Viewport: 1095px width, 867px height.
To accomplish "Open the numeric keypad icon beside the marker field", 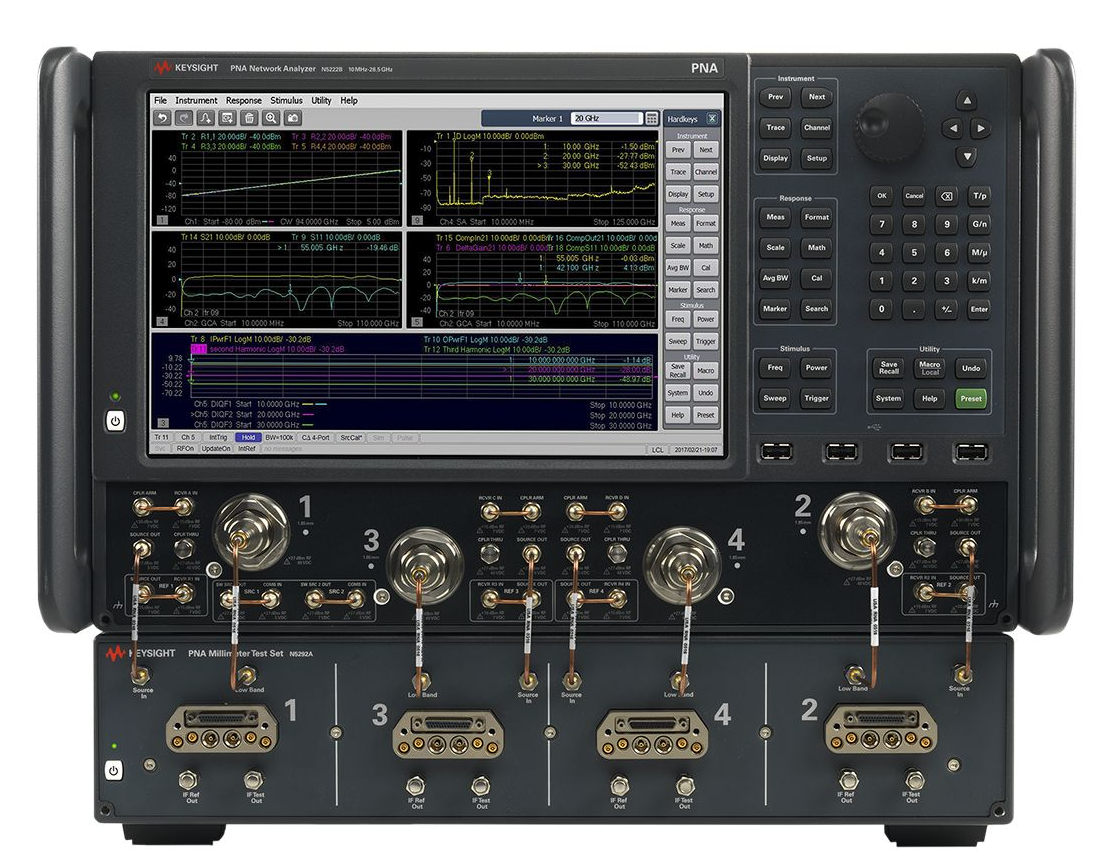I will click(x=651, y=118).
